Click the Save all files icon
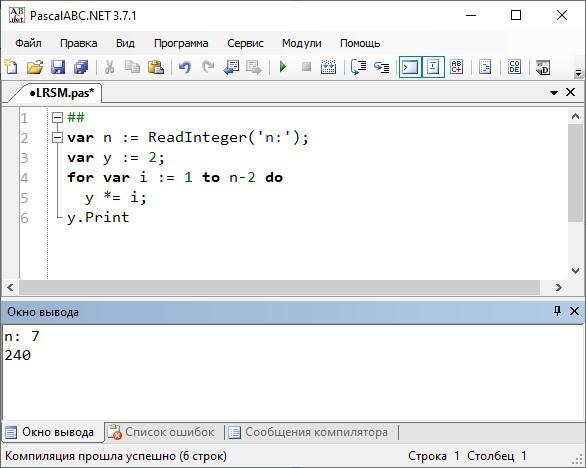The image size is (586, 468). click(x=81, y=67)
